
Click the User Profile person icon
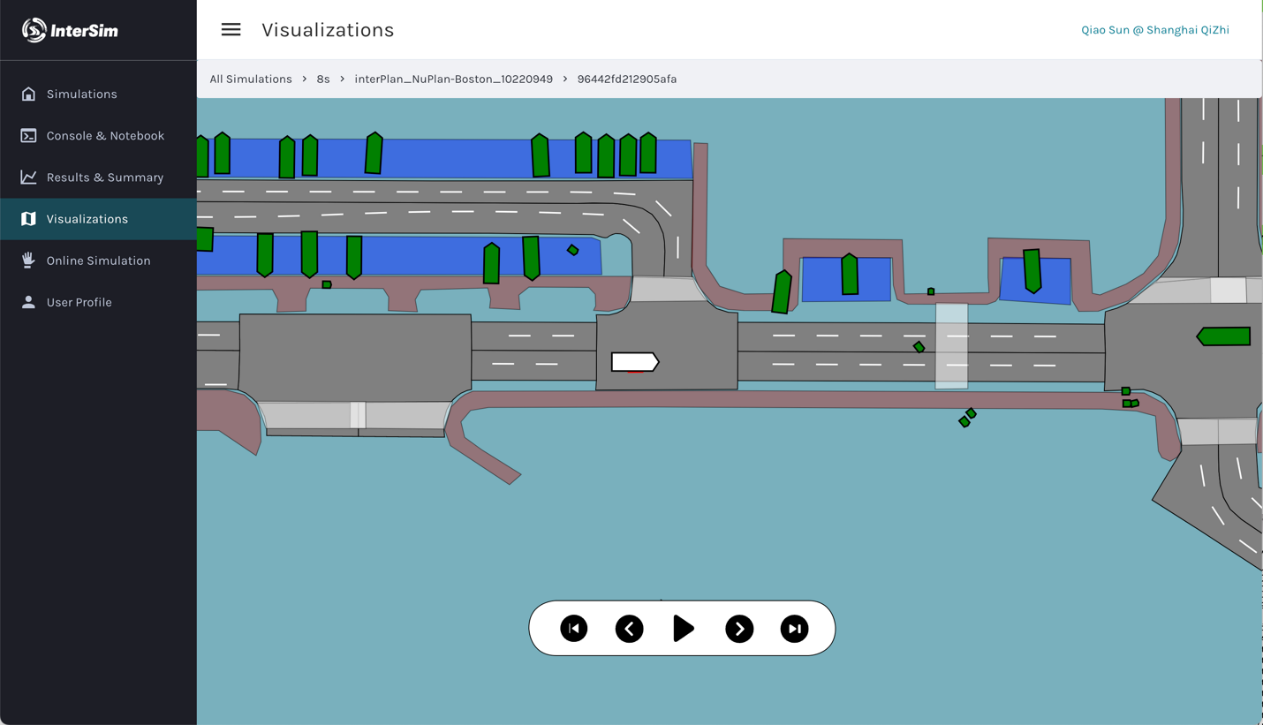[x=28, y=302]
